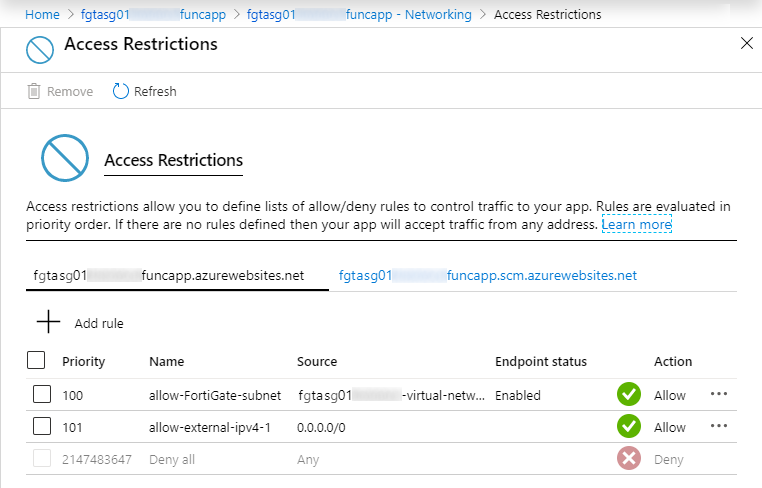The height and width of the screenshot is (488, 762).
Task: Click the Remove trash icon
Action: coord(34,91)
